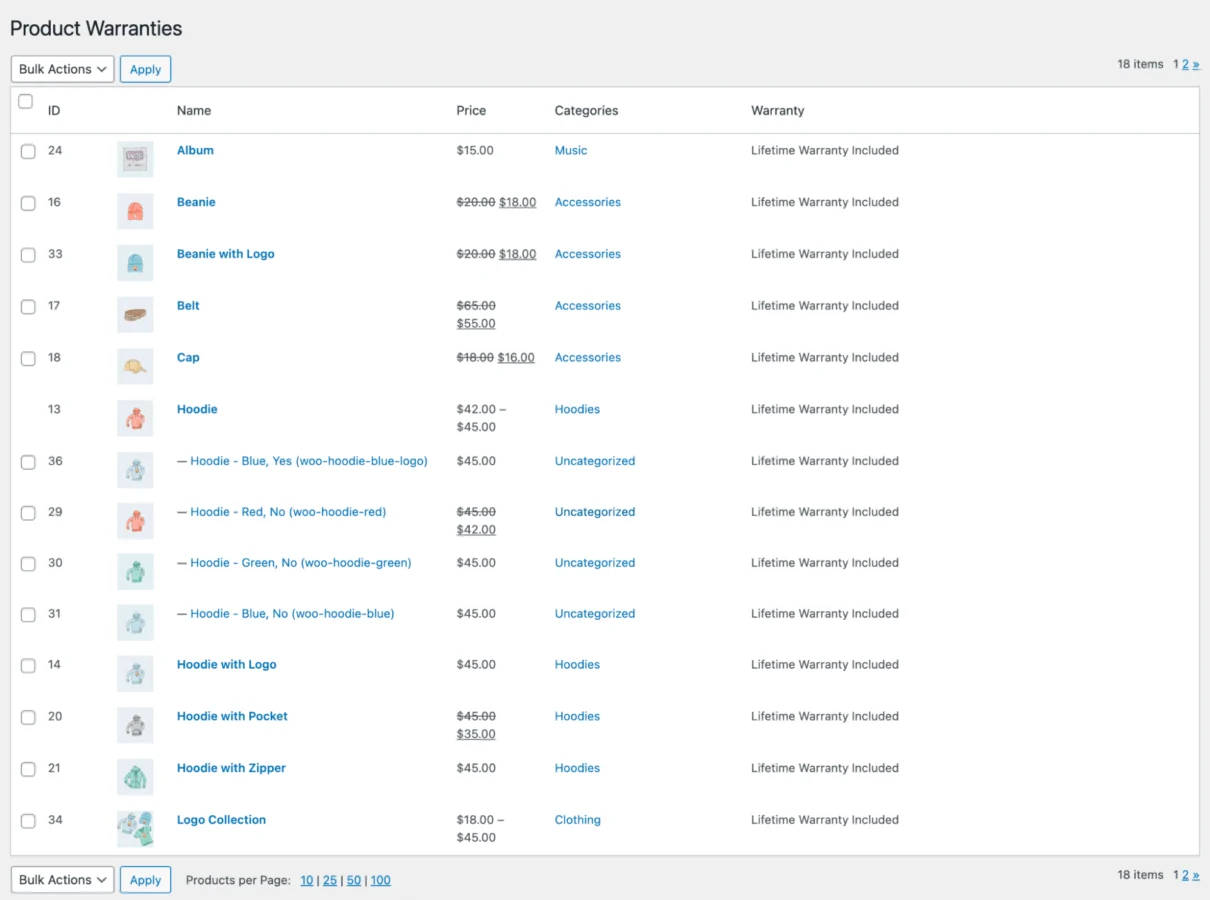Open the Hoodie product name link

(197, 410)
